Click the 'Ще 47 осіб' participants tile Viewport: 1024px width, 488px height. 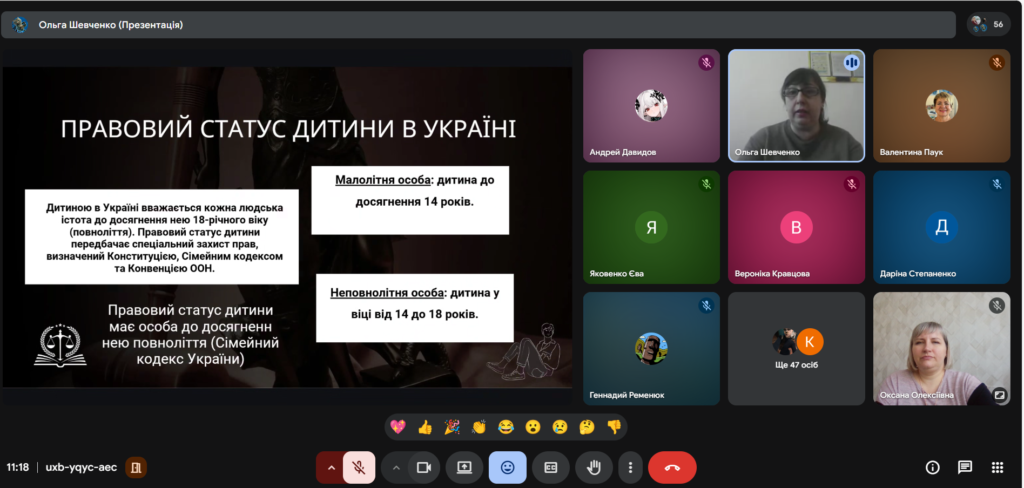pos(796,348)
